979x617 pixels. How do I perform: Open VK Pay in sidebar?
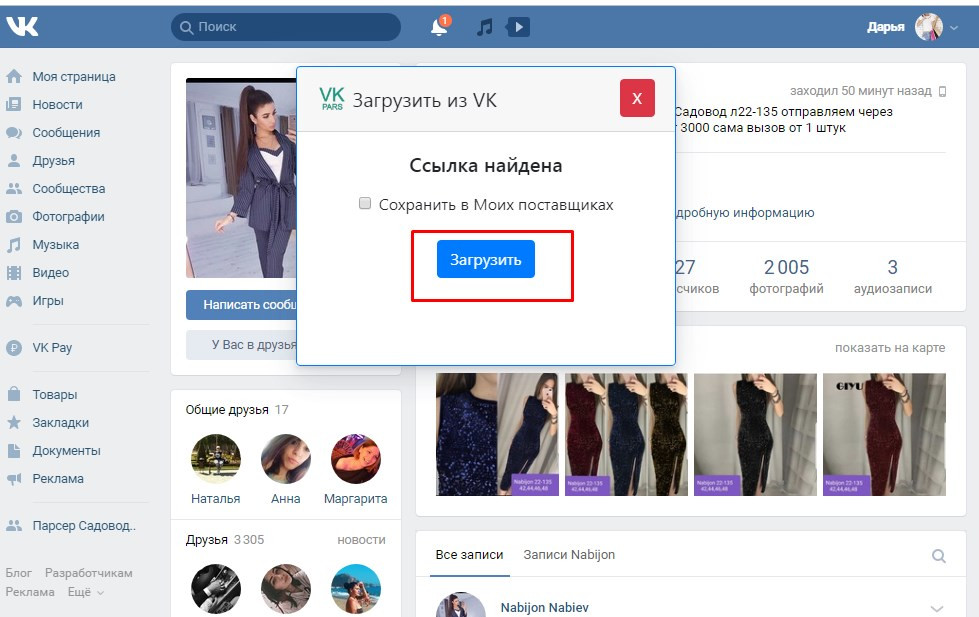click(x=52, y=348)
